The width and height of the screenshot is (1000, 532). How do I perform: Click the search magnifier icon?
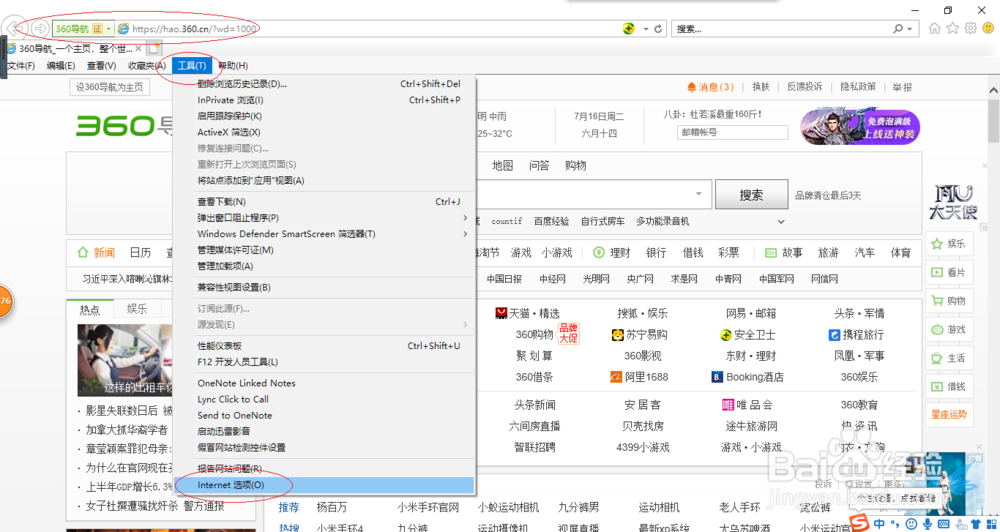[898, 29]
